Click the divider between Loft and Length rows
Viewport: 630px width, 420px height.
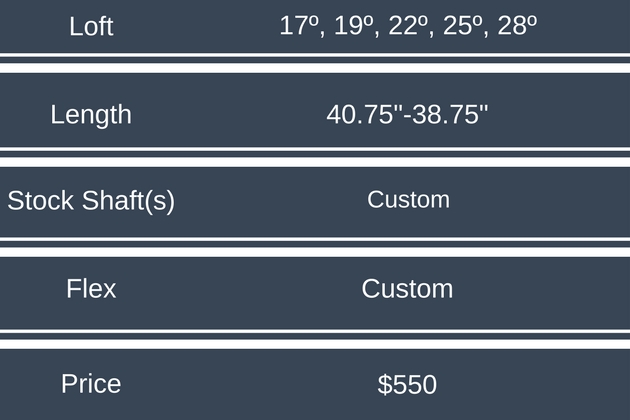coord(315,64)
